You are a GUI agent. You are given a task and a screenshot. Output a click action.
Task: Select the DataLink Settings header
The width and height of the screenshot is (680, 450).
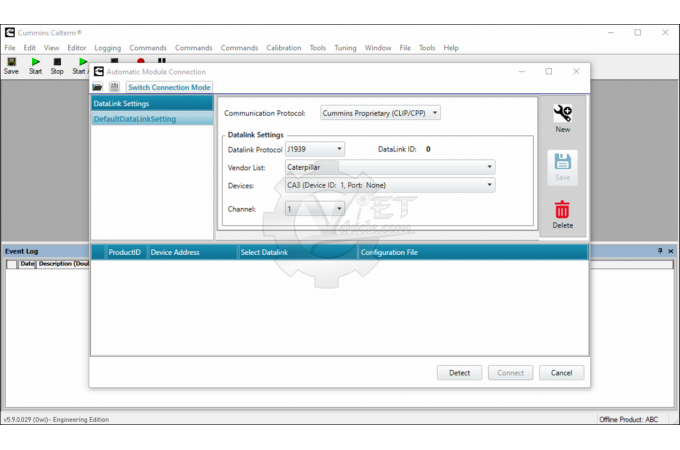(x=152, y=104)
